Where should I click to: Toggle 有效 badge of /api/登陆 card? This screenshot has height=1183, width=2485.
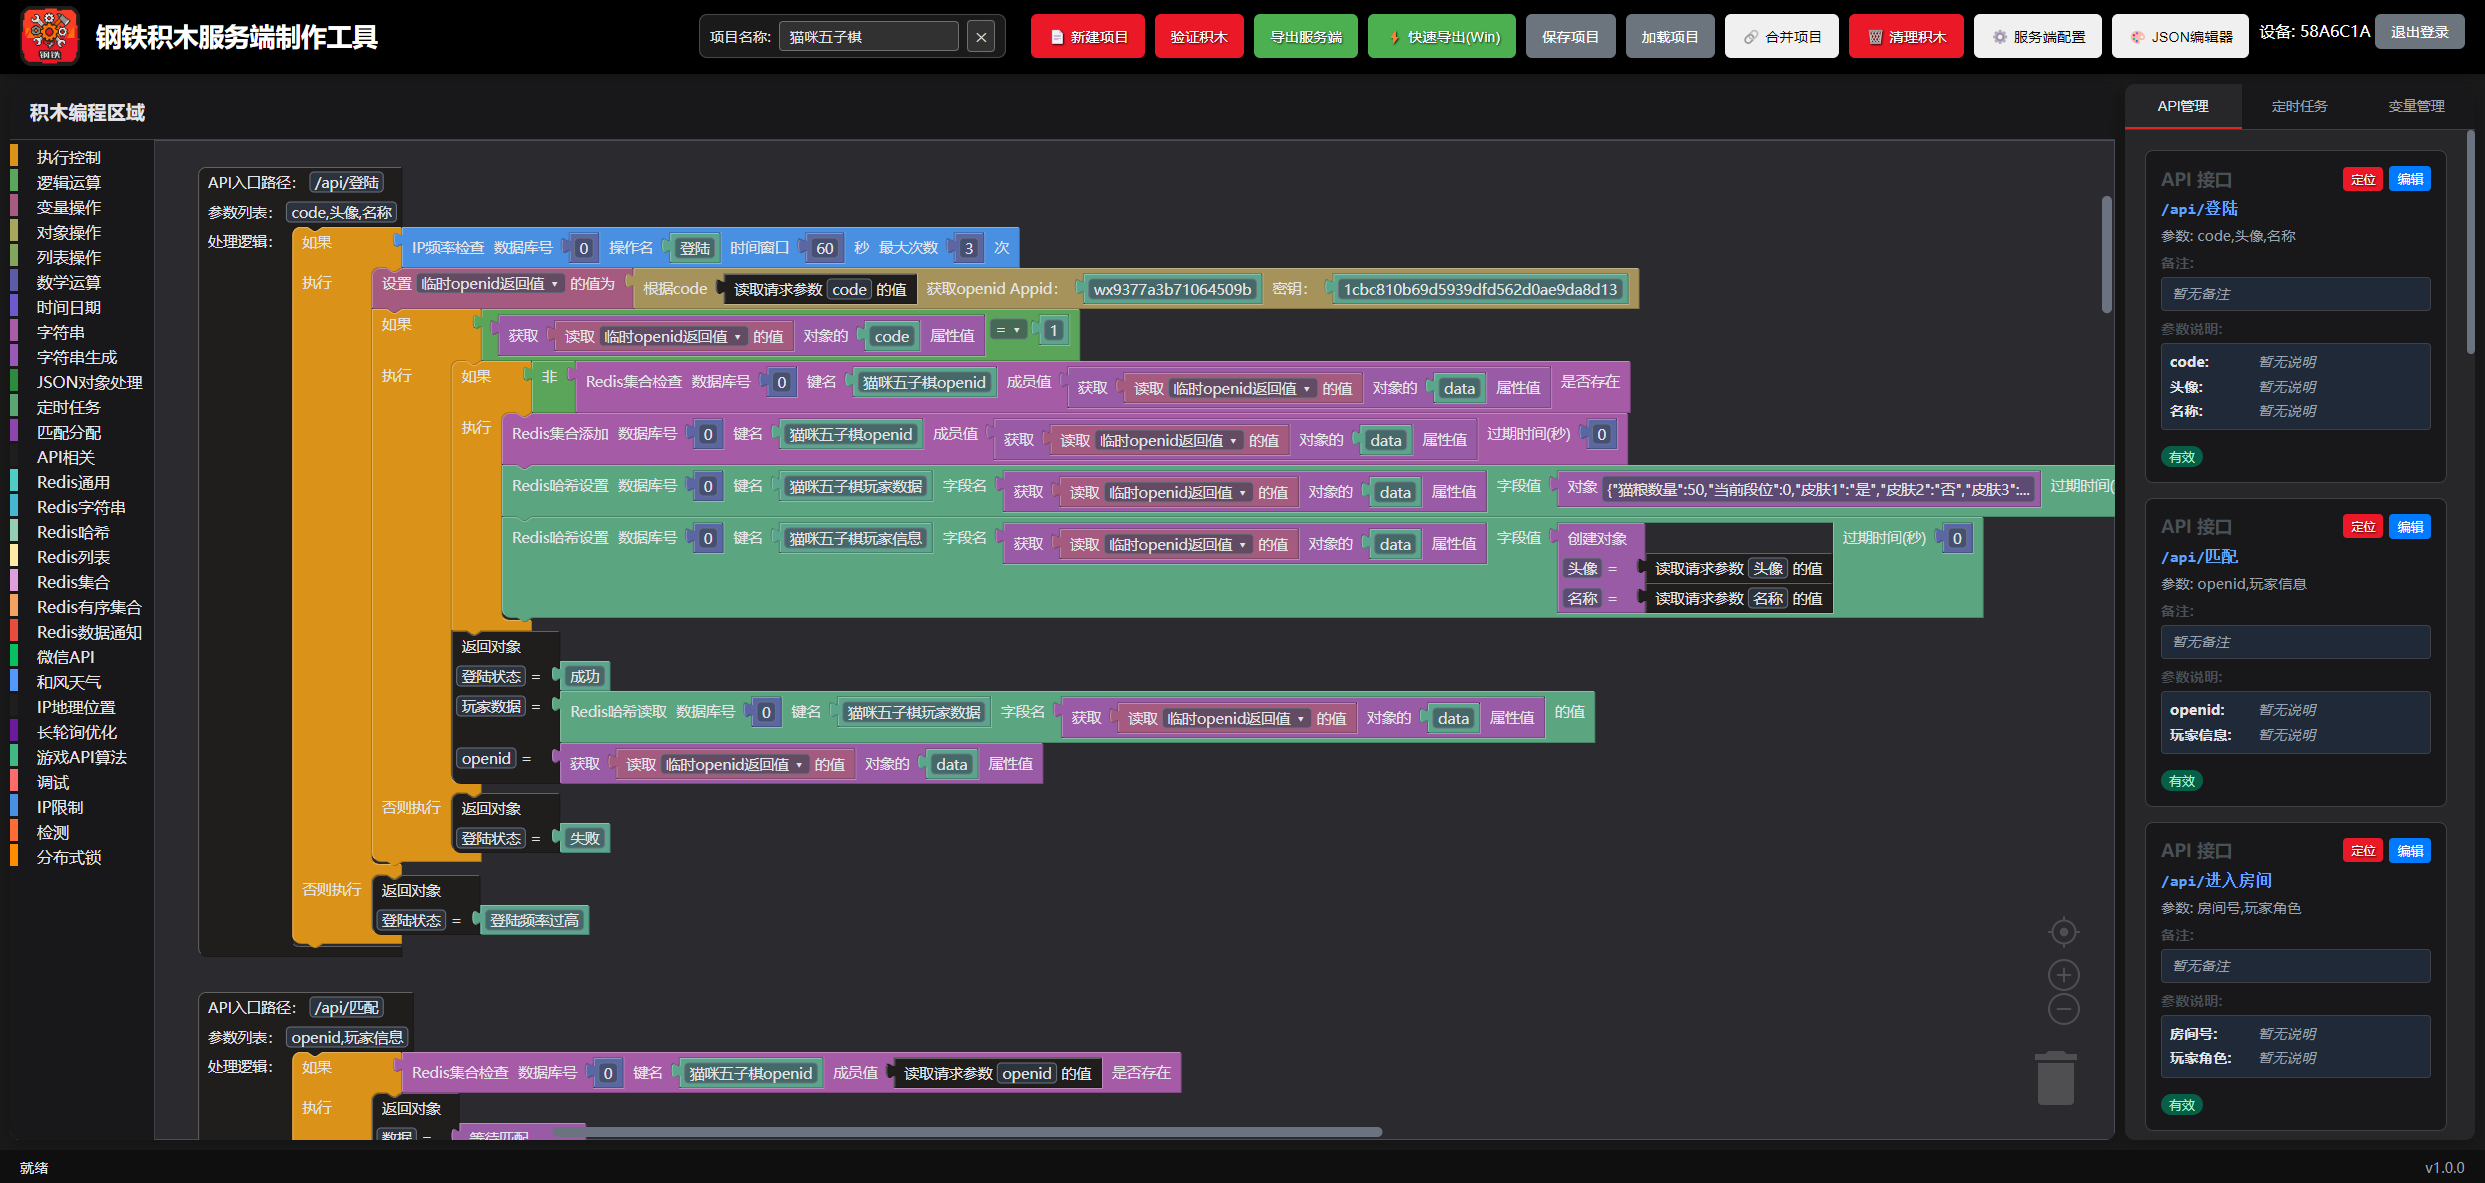2181,457
